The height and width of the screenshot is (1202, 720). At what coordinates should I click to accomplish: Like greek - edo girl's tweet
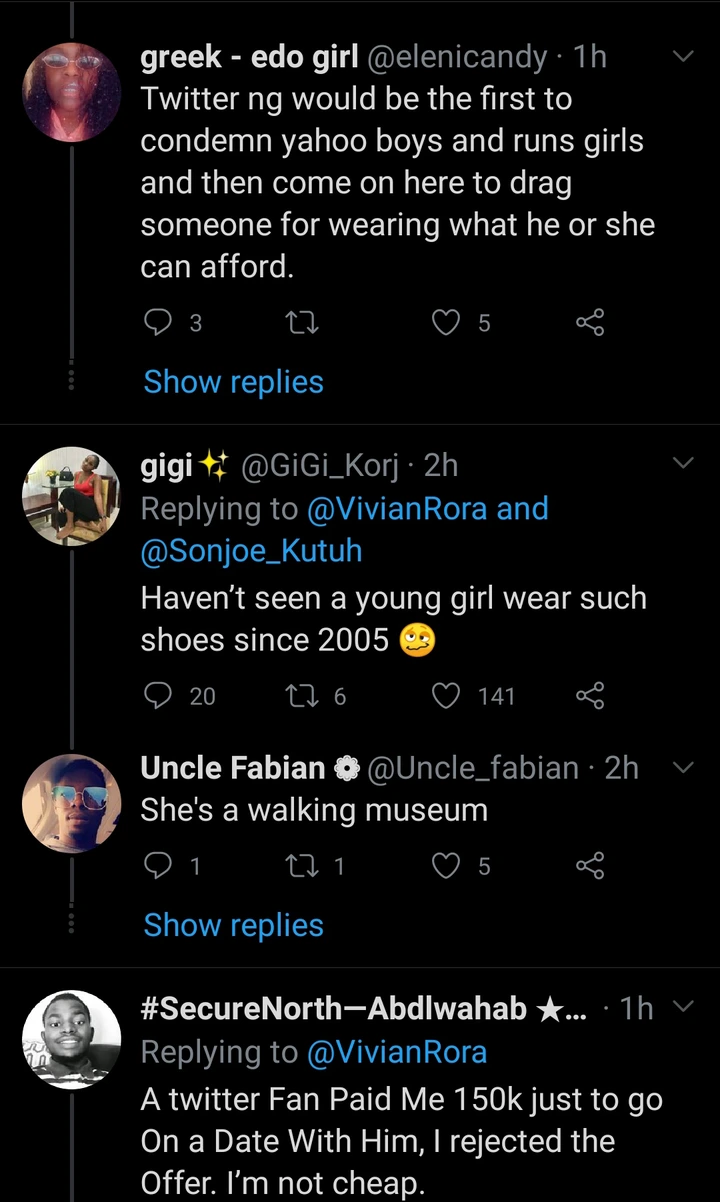pyautogui.click(x=444, y=322)
